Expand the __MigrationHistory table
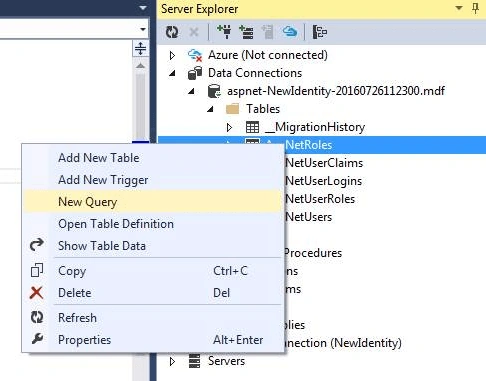This screenshot has height=381, width=486. [229, 127]
